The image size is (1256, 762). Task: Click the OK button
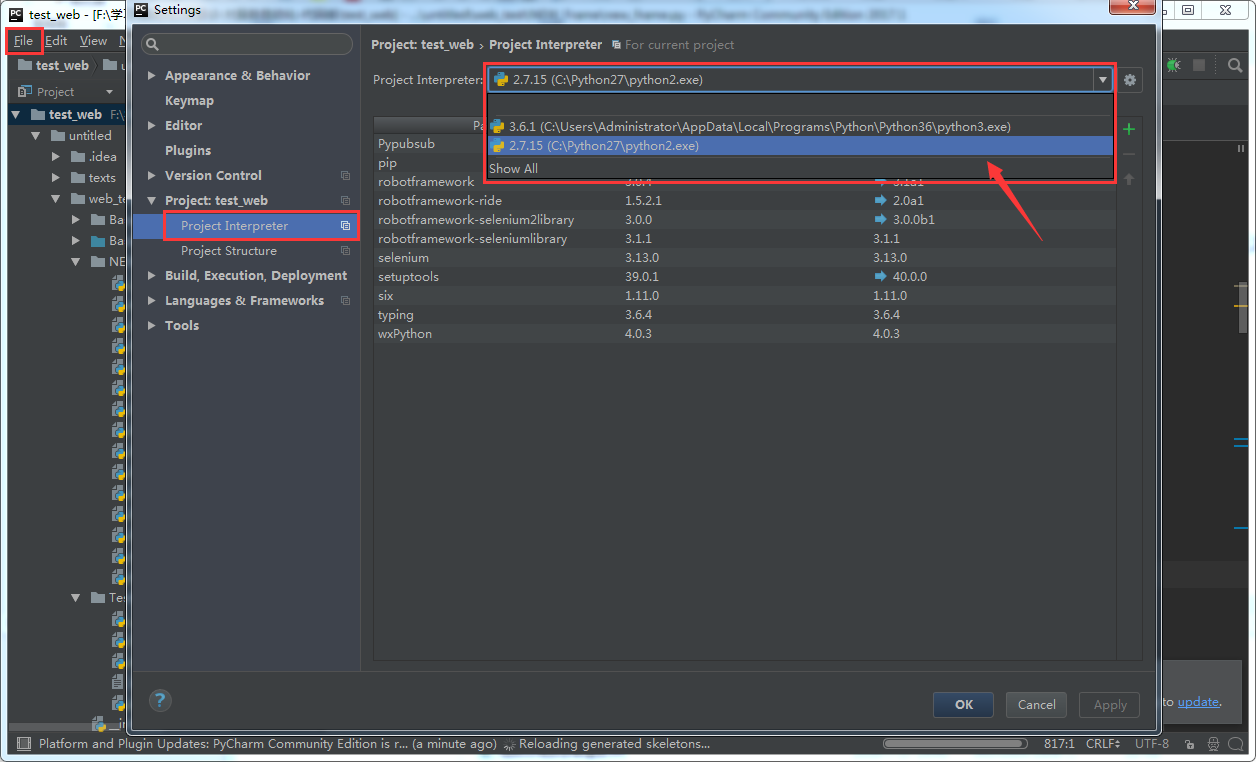click(x=963, y=705)
